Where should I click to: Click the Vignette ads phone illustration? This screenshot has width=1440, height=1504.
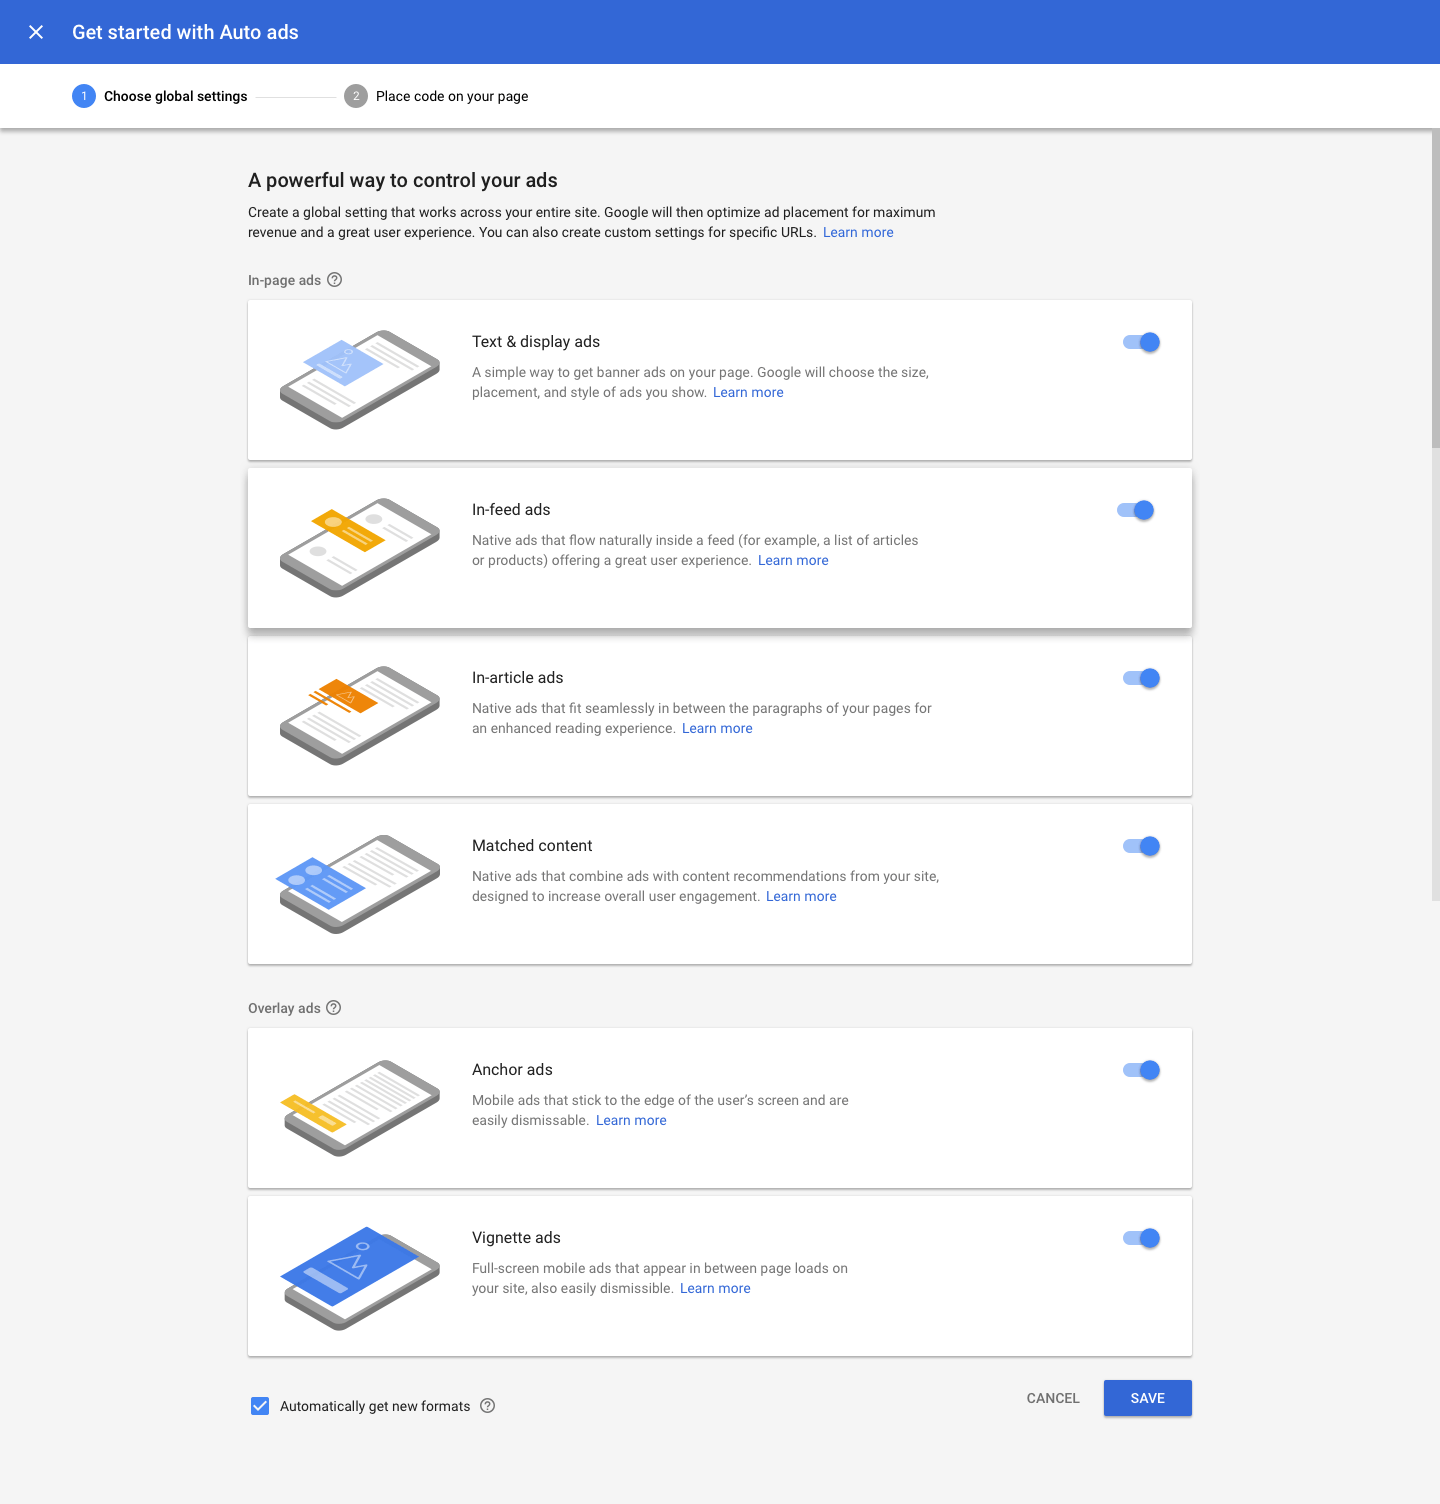pyautogui.click(x=359, y=1277)
